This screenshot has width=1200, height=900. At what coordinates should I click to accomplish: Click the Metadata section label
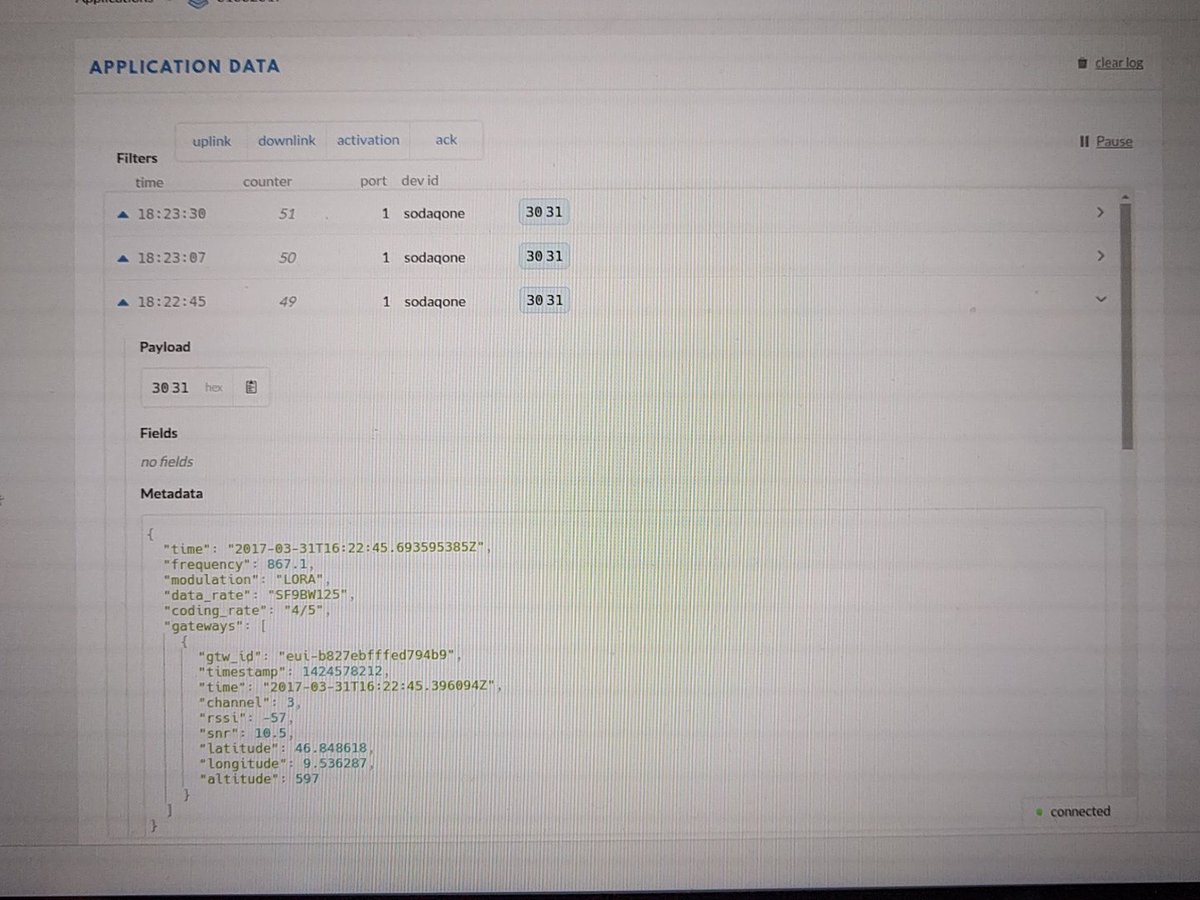coord(171,494)
